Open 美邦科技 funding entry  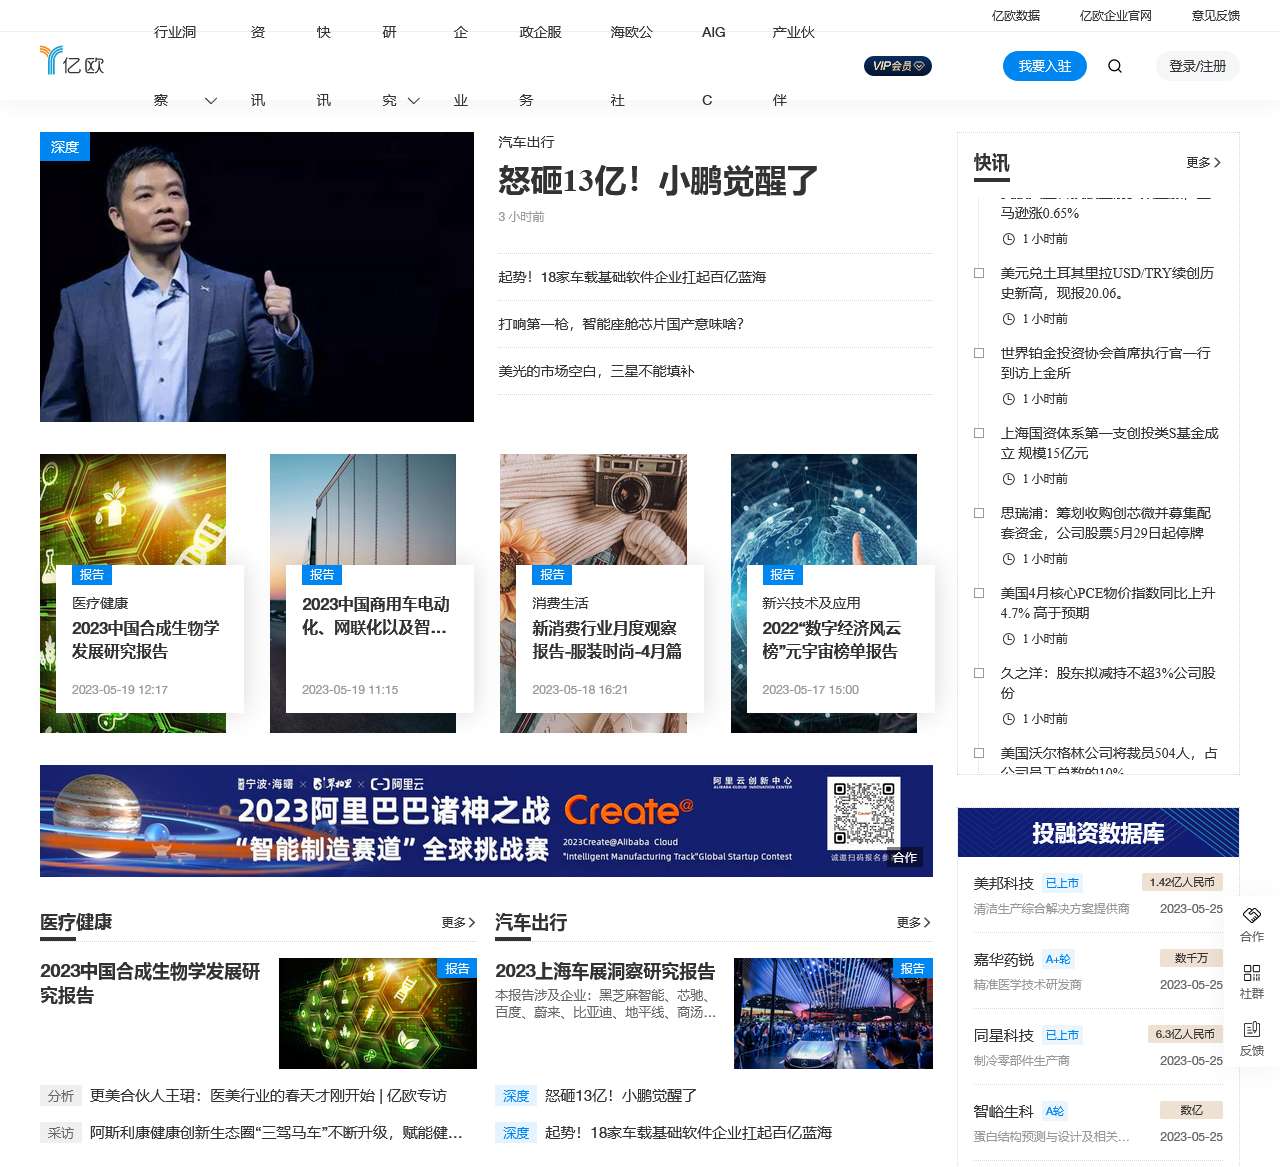point(1098,895)
